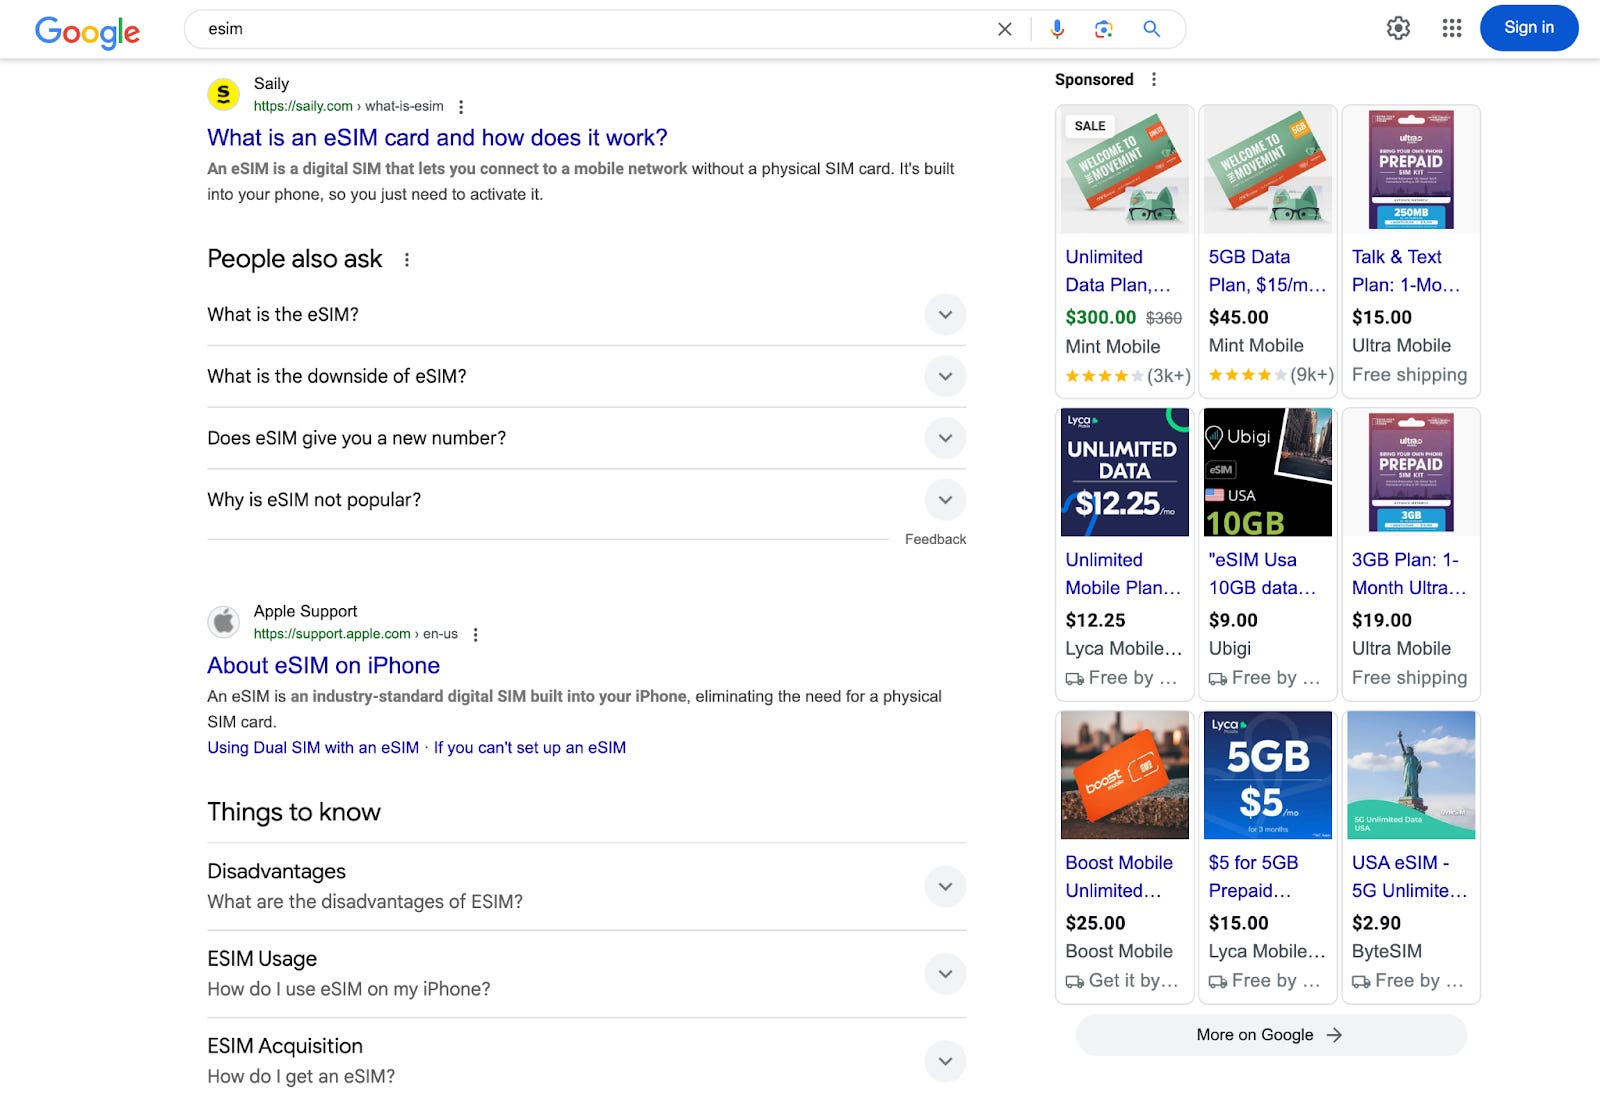
Task: Open '5GB Data Plan, $15/m' listing
Action: tap(1267, 271)
